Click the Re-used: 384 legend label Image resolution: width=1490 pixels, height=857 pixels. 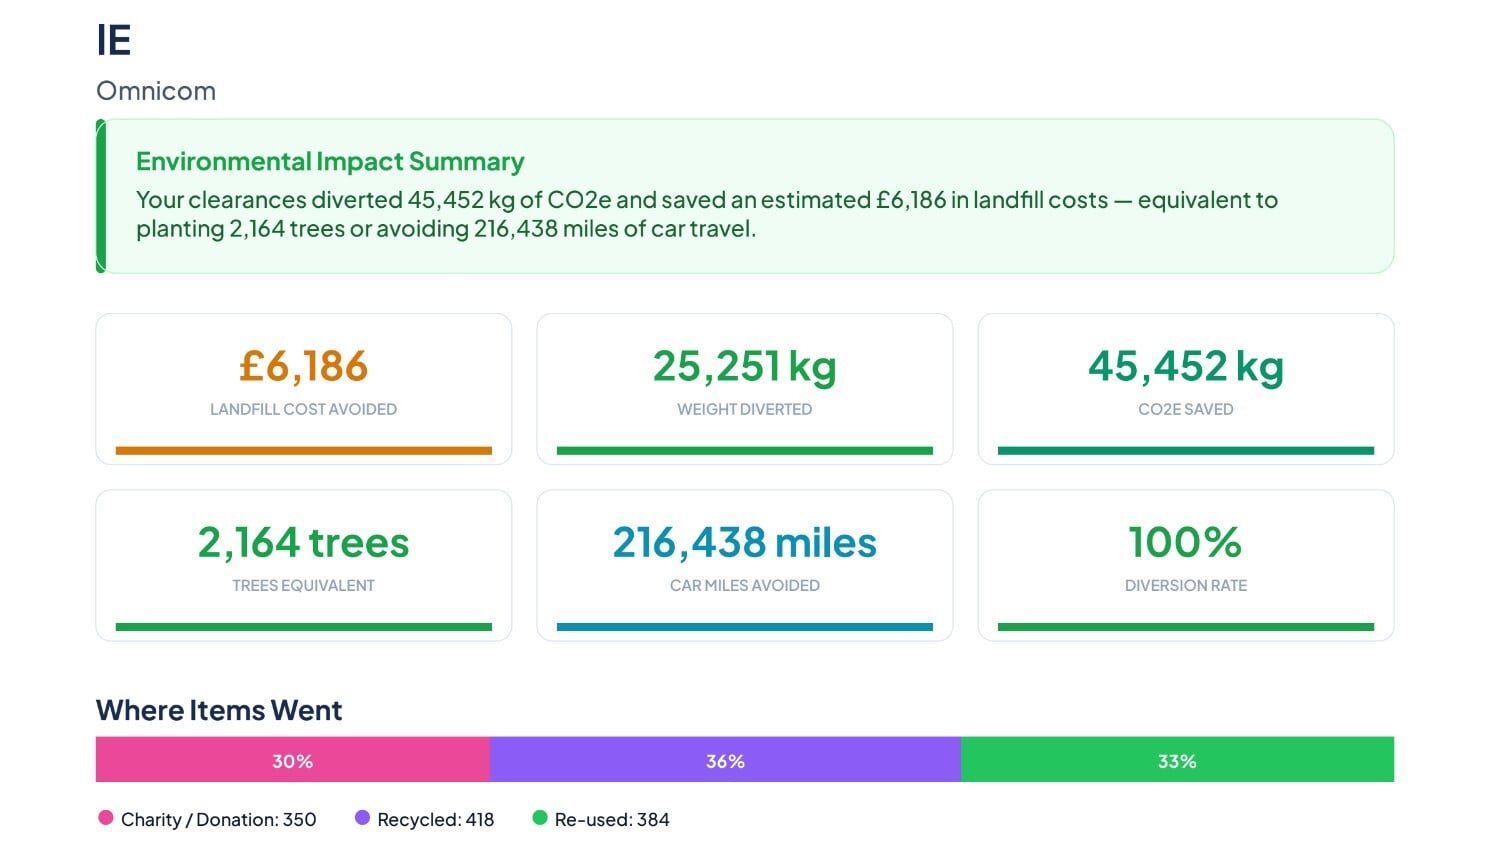click(612, 819)
